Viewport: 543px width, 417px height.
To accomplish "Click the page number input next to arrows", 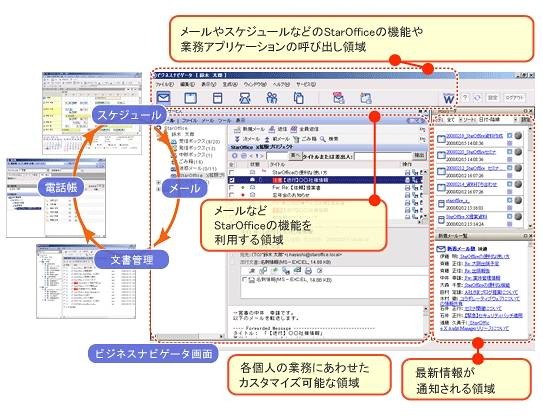I will coord(277,156).
